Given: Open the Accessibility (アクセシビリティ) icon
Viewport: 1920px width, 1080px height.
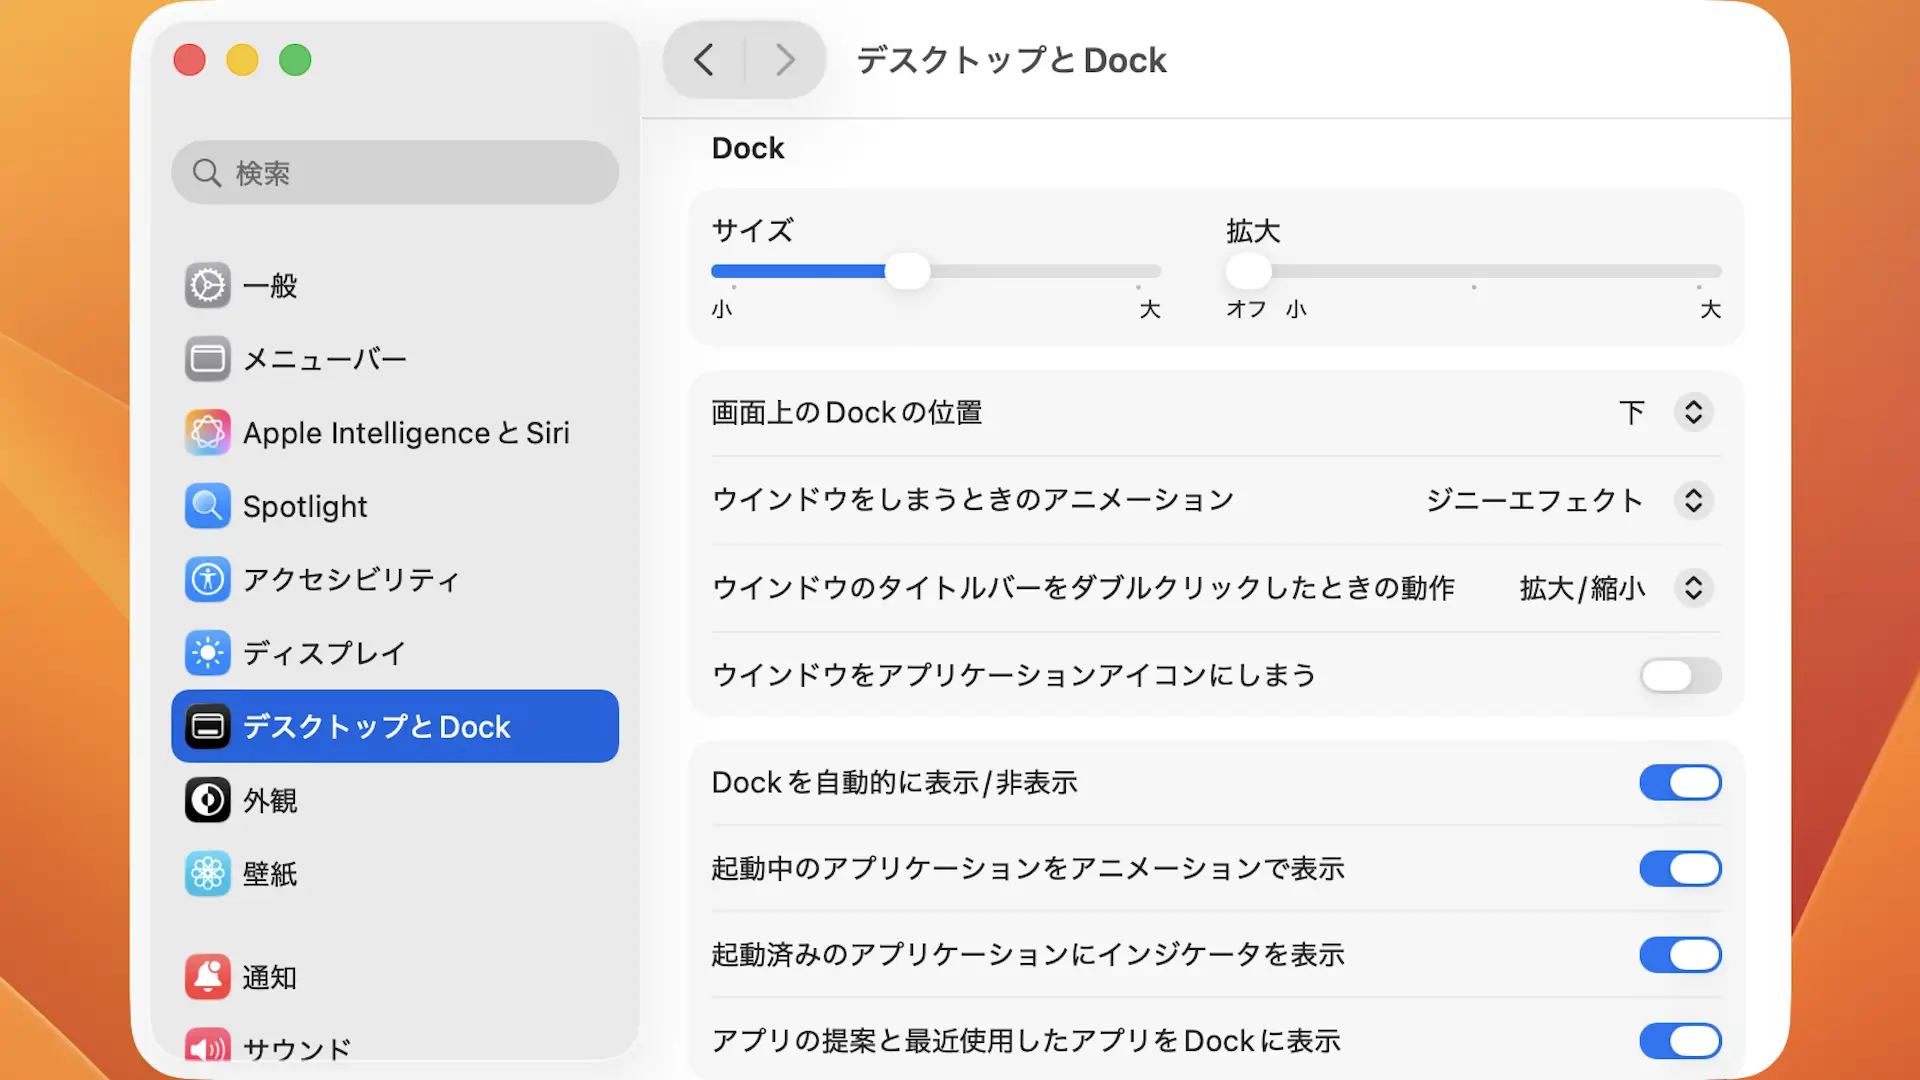Looking at the screenshot, I should pyautogui.click(x=208, y=579).
